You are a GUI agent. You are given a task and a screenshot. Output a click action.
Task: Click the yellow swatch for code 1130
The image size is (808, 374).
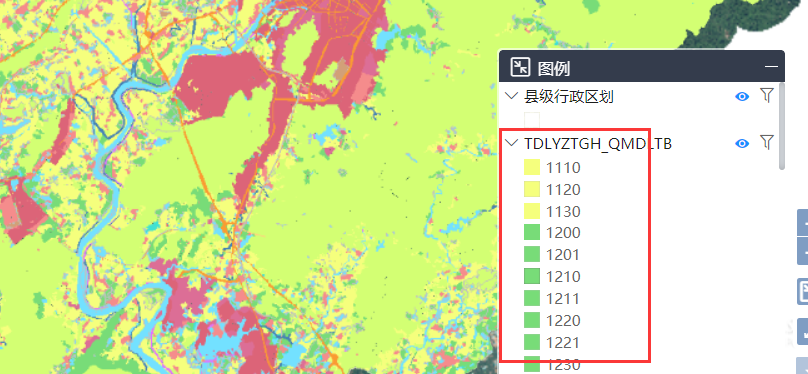tap(532, 211)
